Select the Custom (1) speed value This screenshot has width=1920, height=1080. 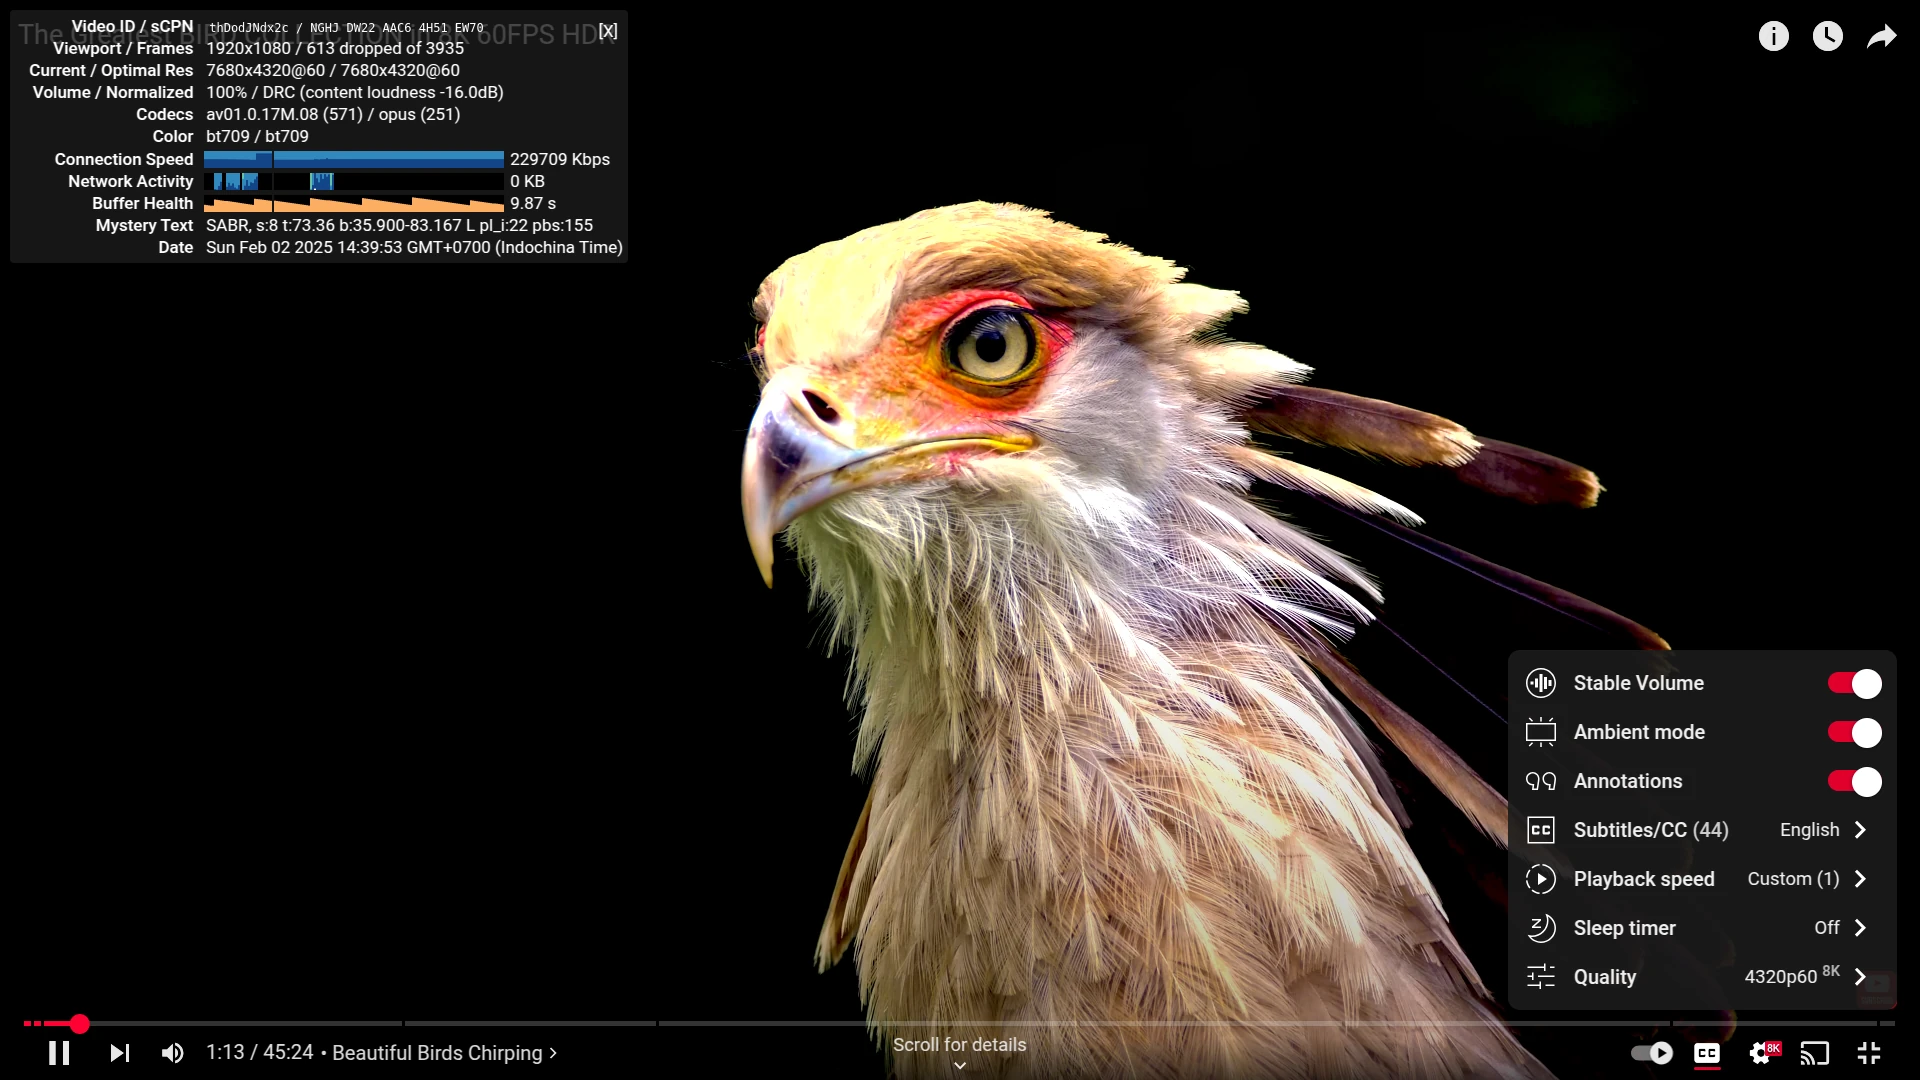pos(1793,879)
